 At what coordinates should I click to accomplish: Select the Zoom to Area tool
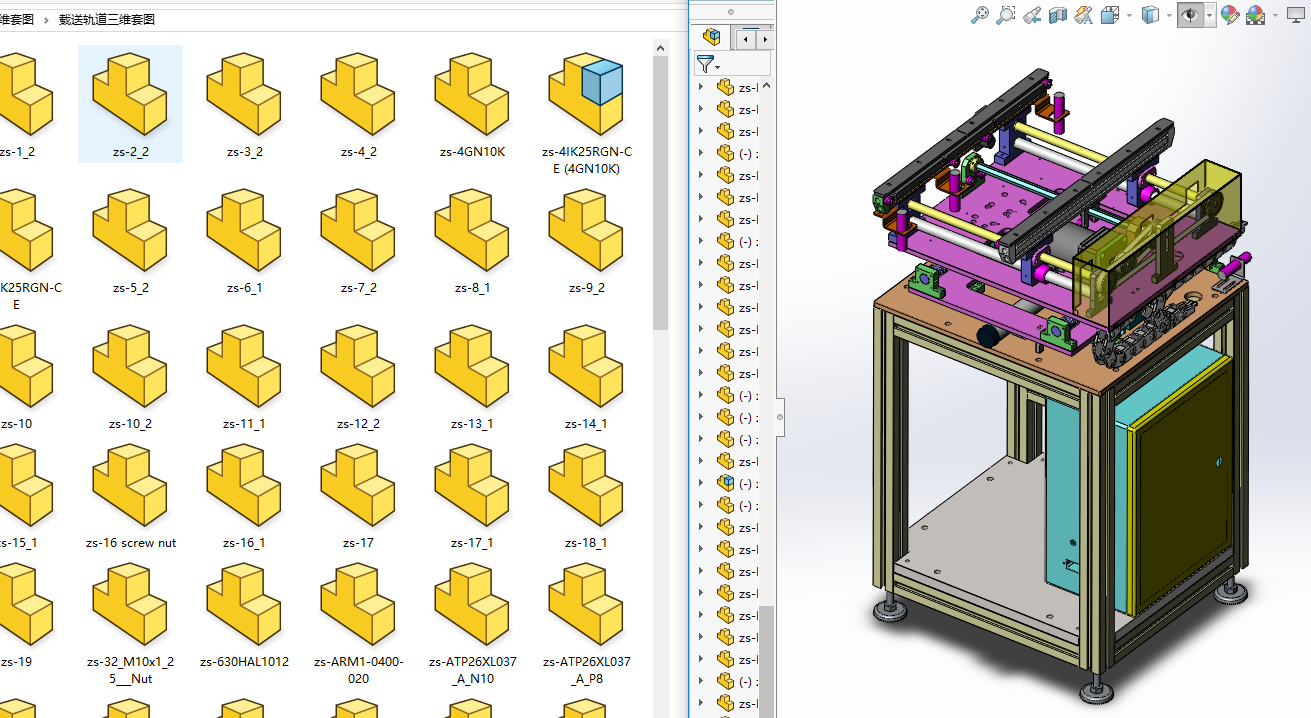(x=1006, y=15)
